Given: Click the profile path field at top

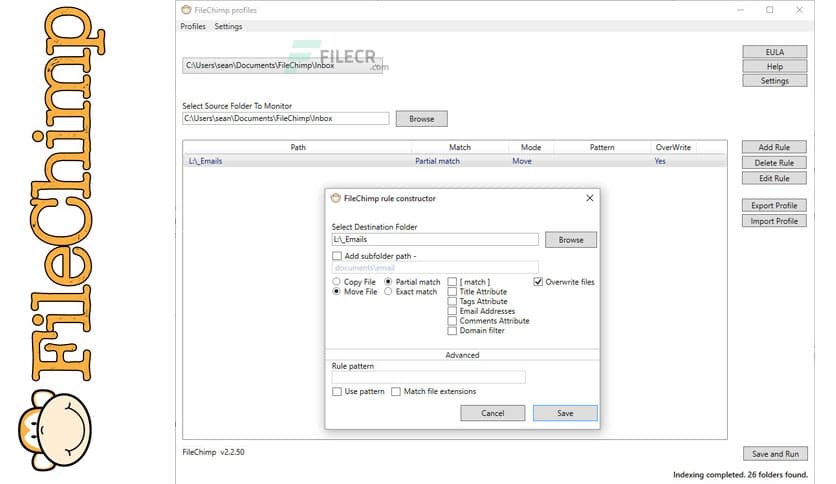Looking at the screenshot, I should (283, 66).
